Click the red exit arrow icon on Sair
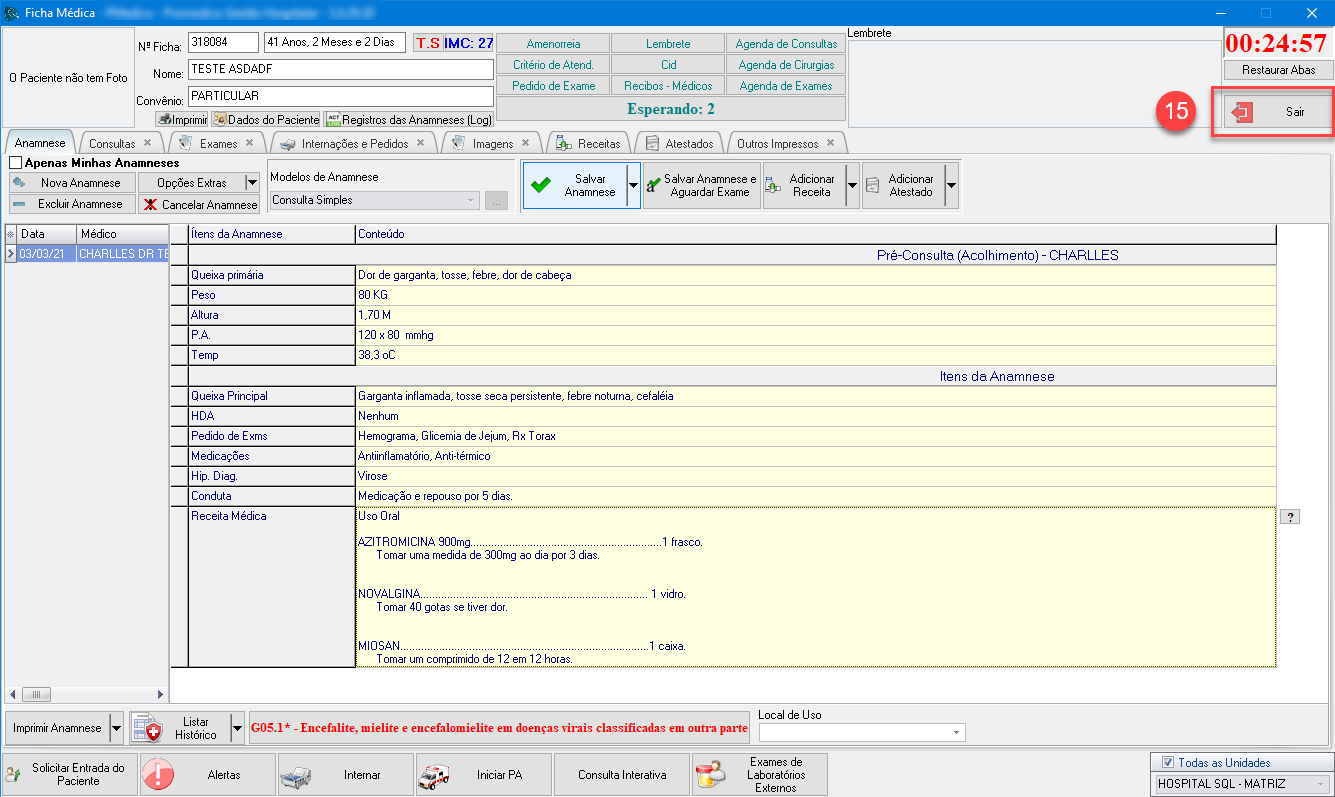The image size is (1335, 797). 1241,113
